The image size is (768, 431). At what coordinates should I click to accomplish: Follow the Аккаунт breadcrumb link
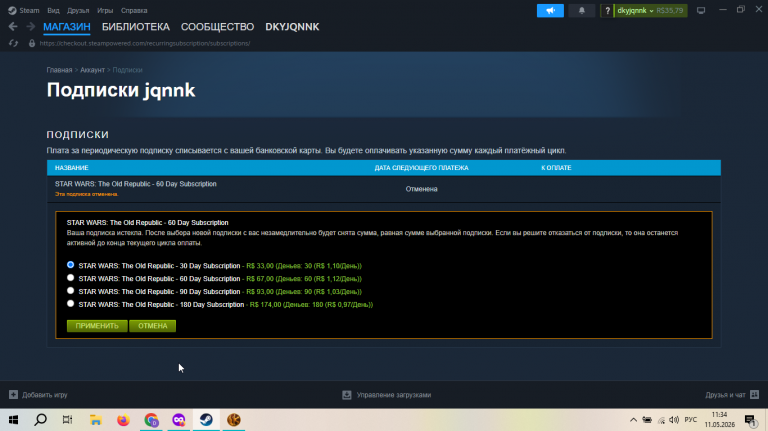[93, 70]
